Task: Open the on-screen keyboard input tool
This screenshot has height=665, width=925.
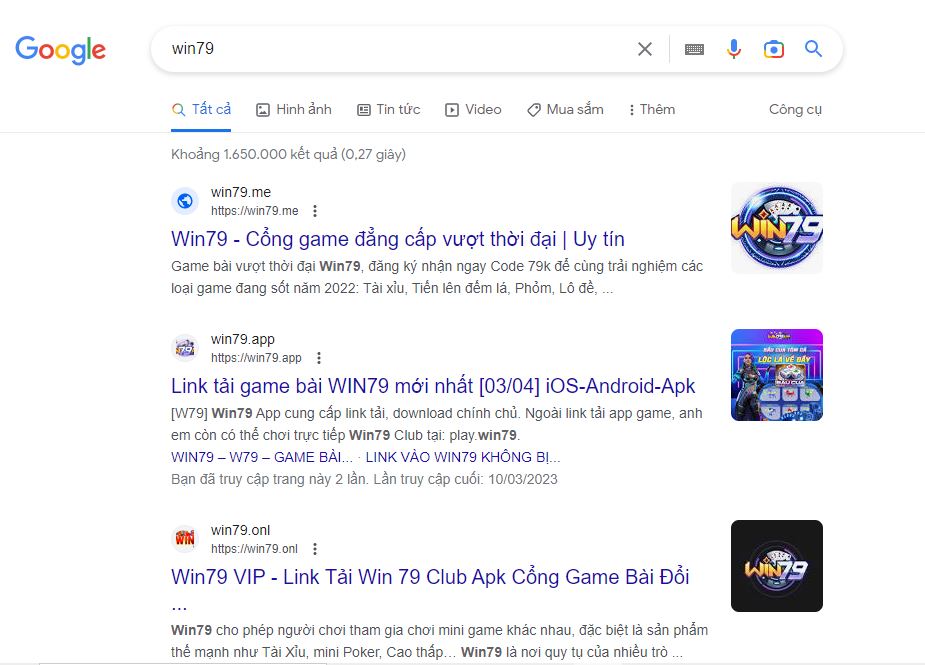Action: coord(694,49)
